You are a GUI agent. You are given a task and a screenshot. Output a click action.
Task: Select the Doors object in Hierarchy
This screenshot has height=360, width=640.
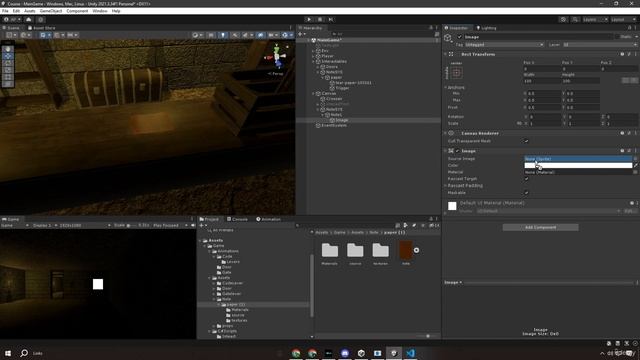tap(331, 67)
